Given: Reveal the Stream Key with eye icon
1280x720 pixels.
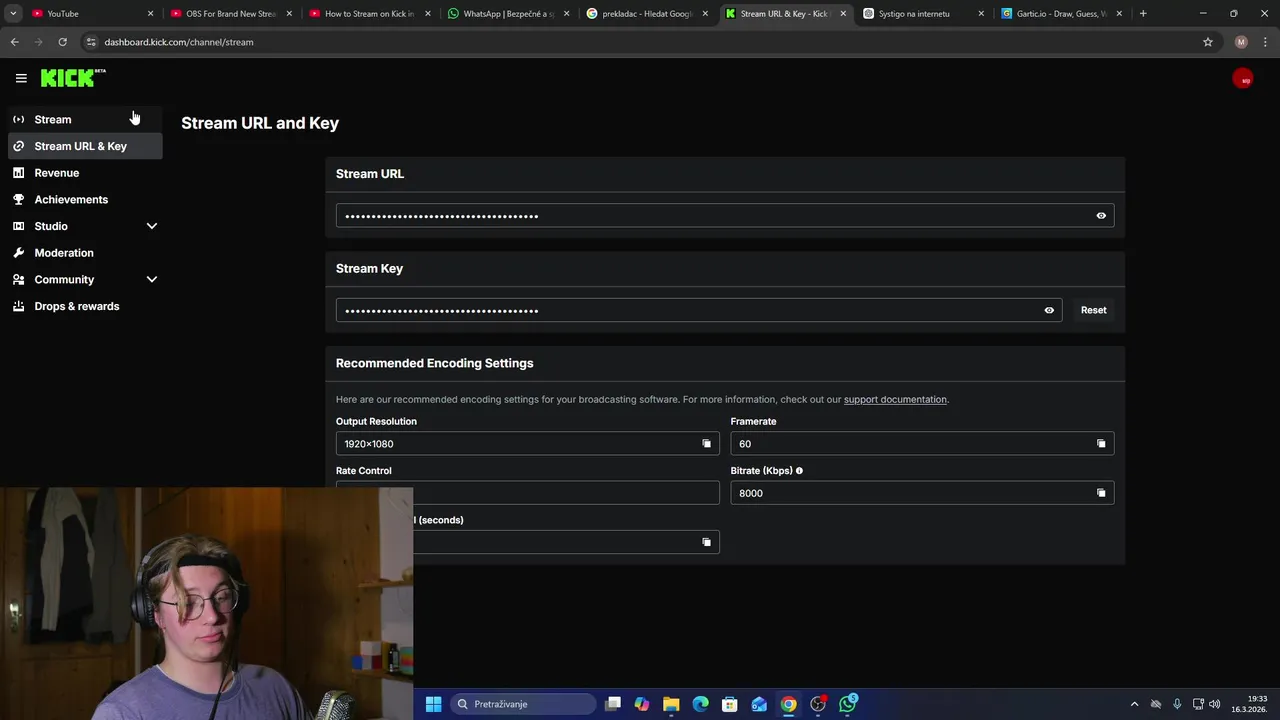Looking at the screenshot, I should pyautogui.click(x=1049, y=310).
